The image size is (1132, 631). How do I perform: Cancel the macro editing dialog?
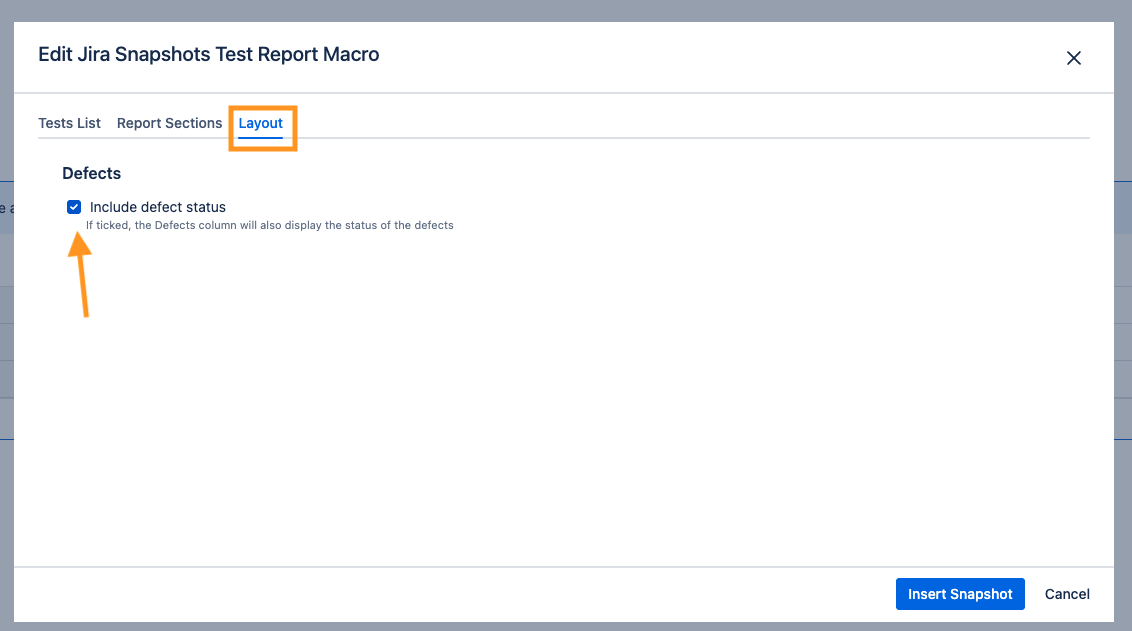[1067, 593]
